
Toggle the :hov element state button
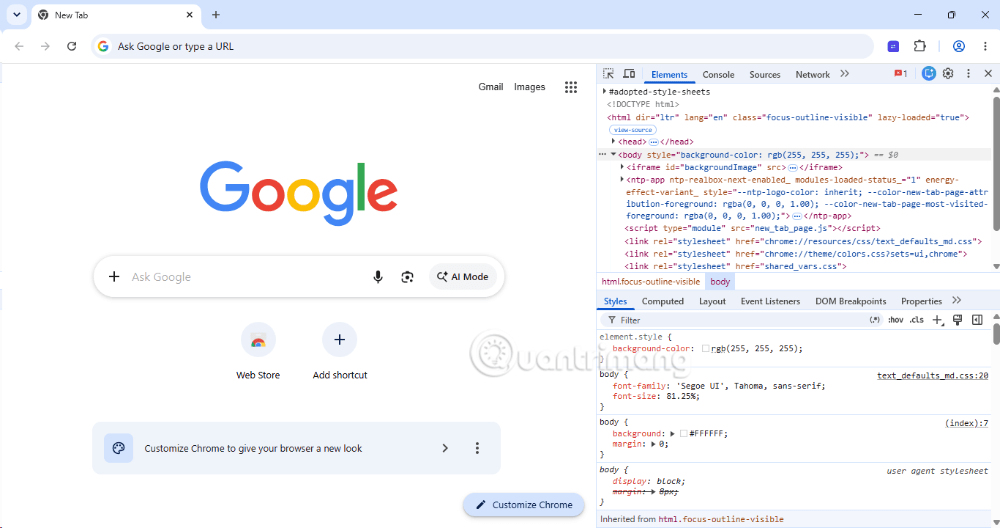(x=896, y=320)
